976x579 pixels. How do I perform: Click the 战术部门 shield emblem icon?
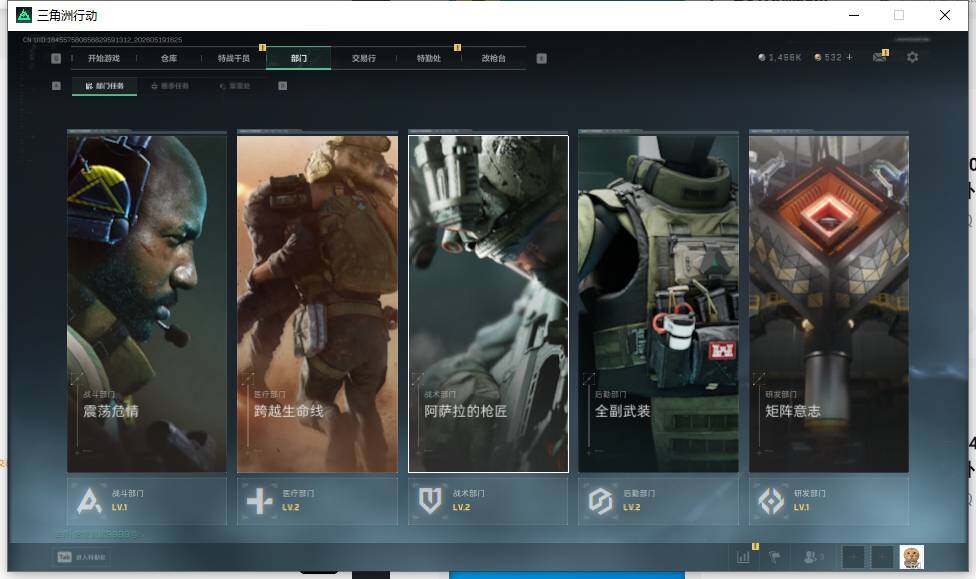[430, 501]
